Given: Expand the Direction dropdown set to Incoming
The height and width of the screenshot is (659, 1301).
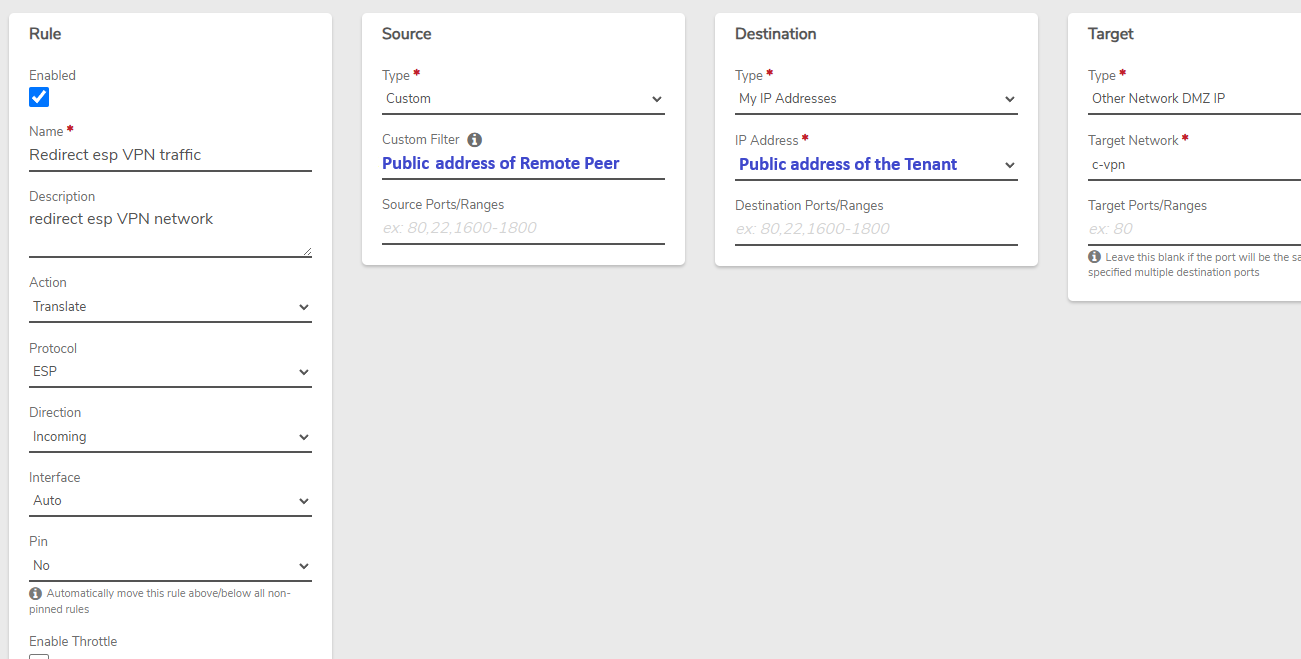Looking at the screenshot, I should tap(170, 437).
